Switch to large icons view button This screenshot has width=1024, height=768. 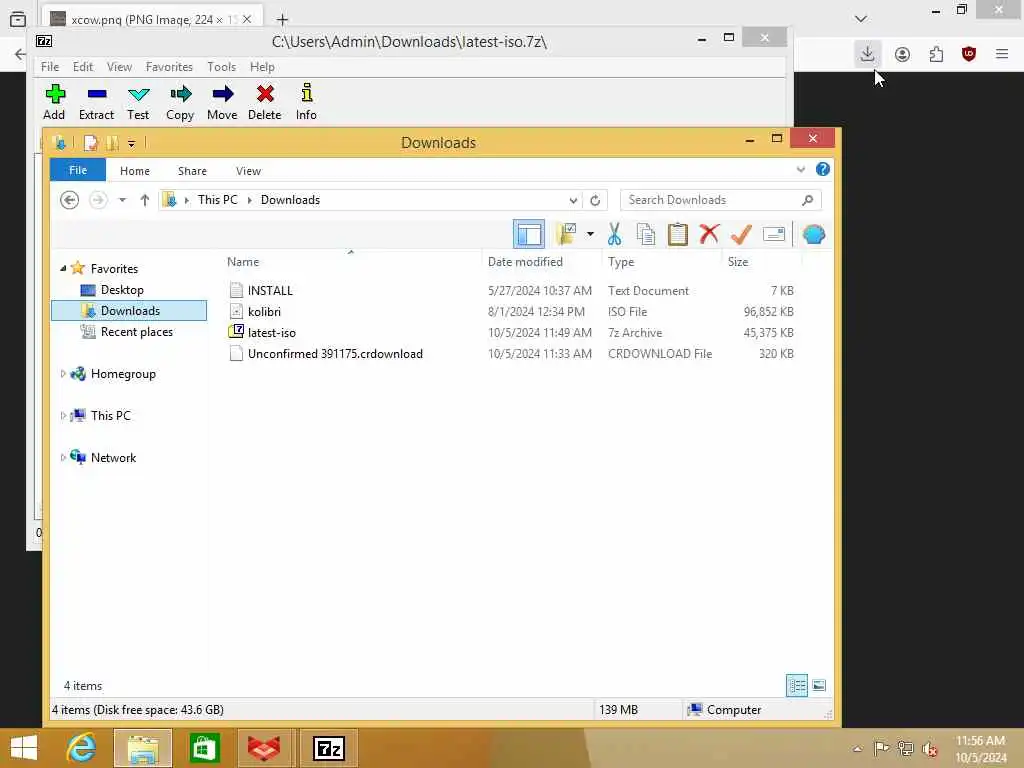point(819,686)
